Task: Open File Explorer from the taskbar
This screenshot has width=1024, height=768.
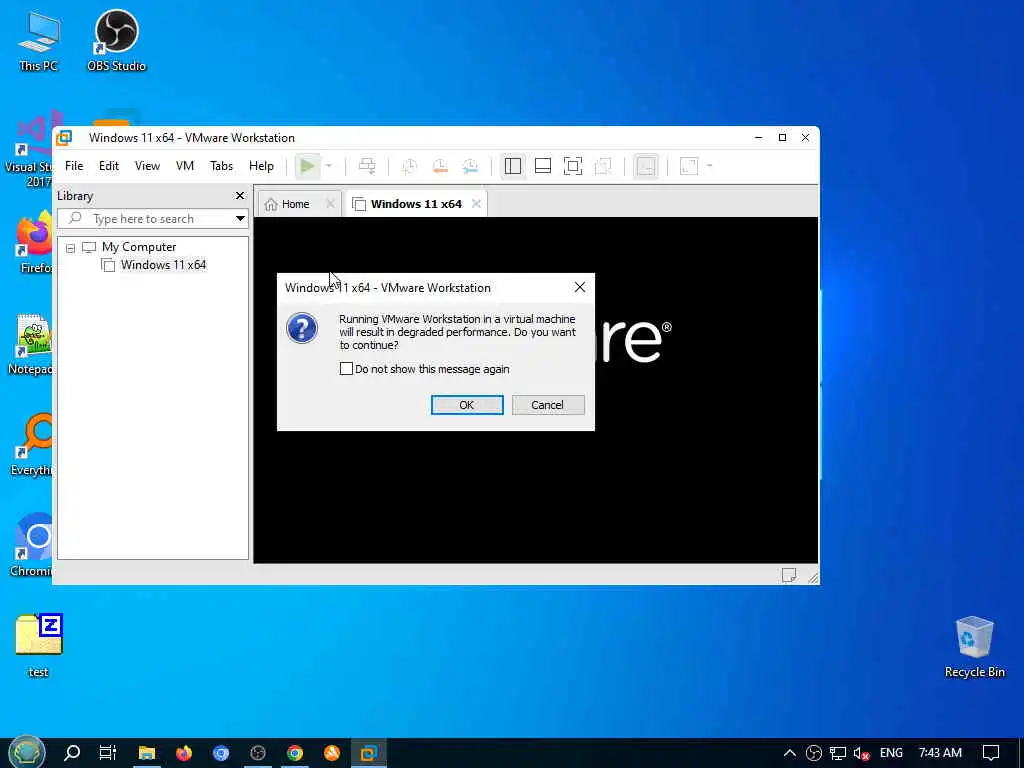Action: [x=146, y=753]
